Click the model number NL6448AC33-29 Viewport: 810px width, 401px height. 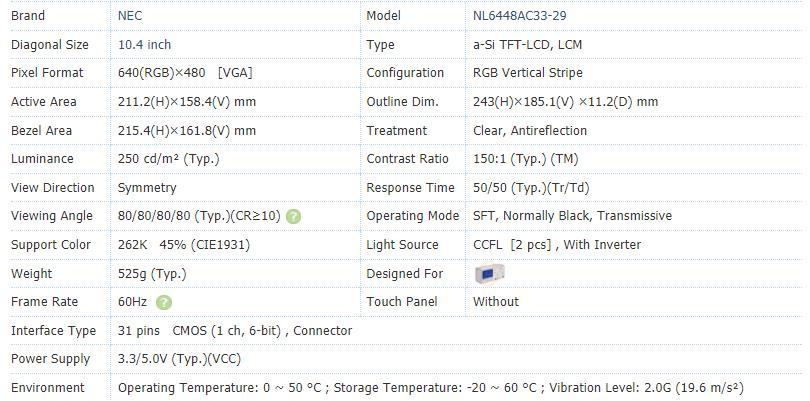click(519, 16)
